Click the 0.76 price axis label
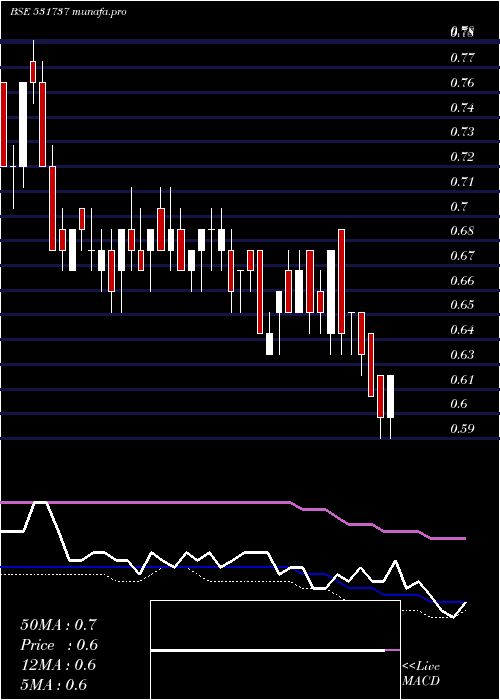500x700 pixels. point(462,83)
